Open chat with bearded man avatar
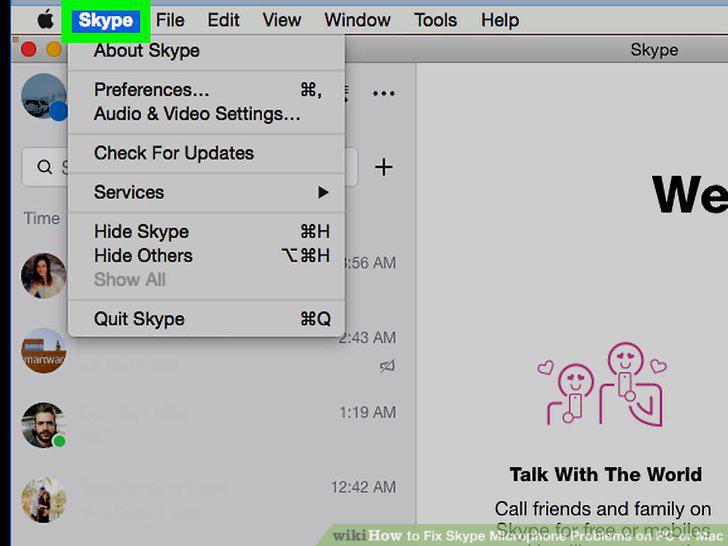This screenshot has width=728, height=546. [44, 425]
